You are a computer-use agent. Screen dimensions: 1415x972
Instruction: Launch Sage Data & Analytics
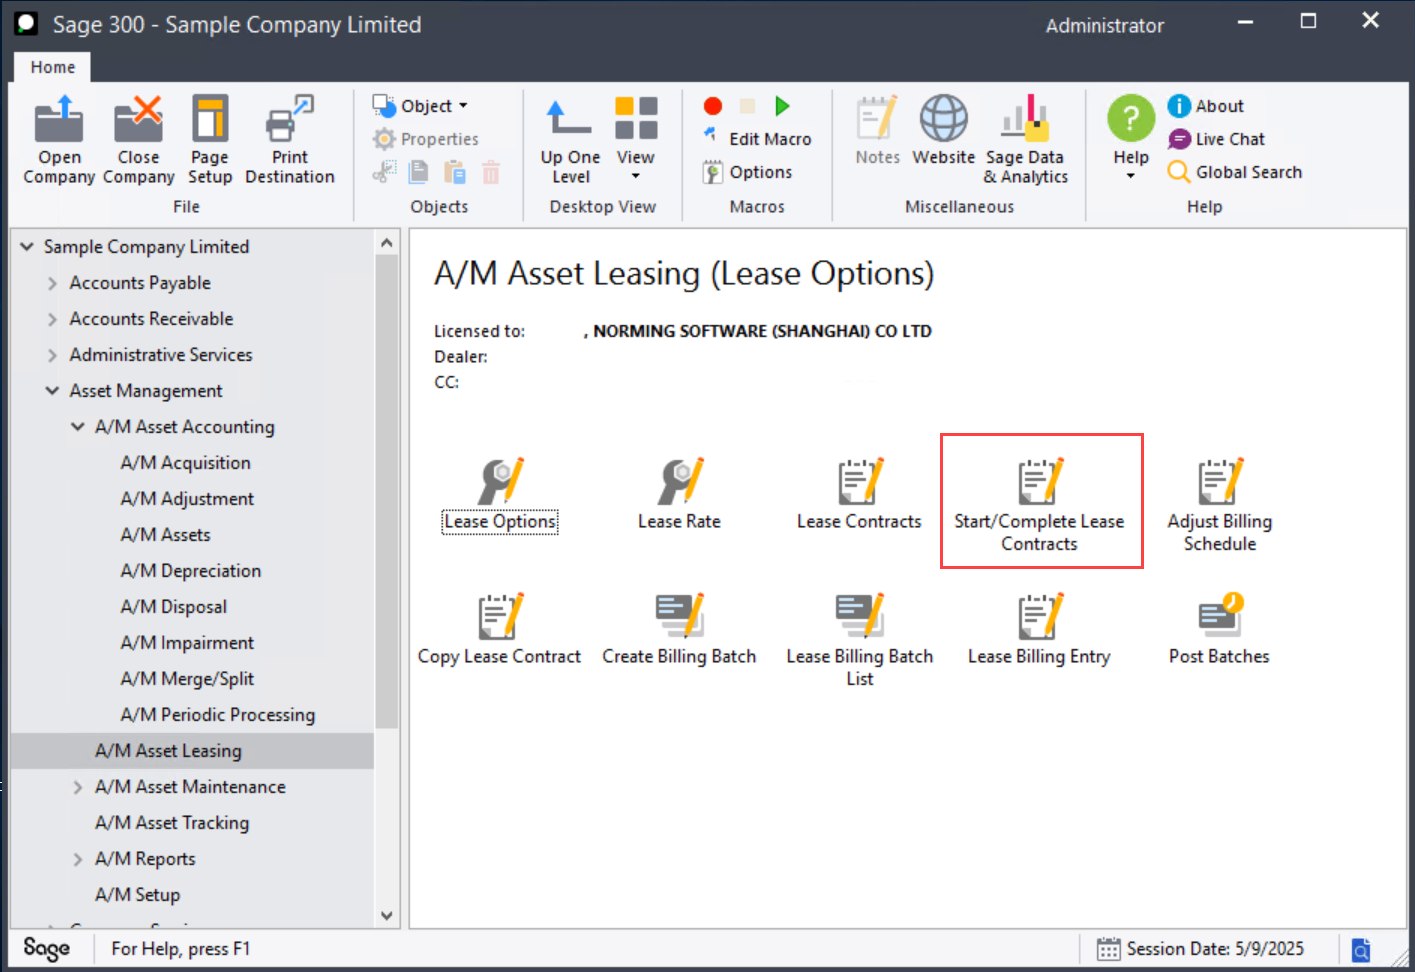pos(1025,140)
